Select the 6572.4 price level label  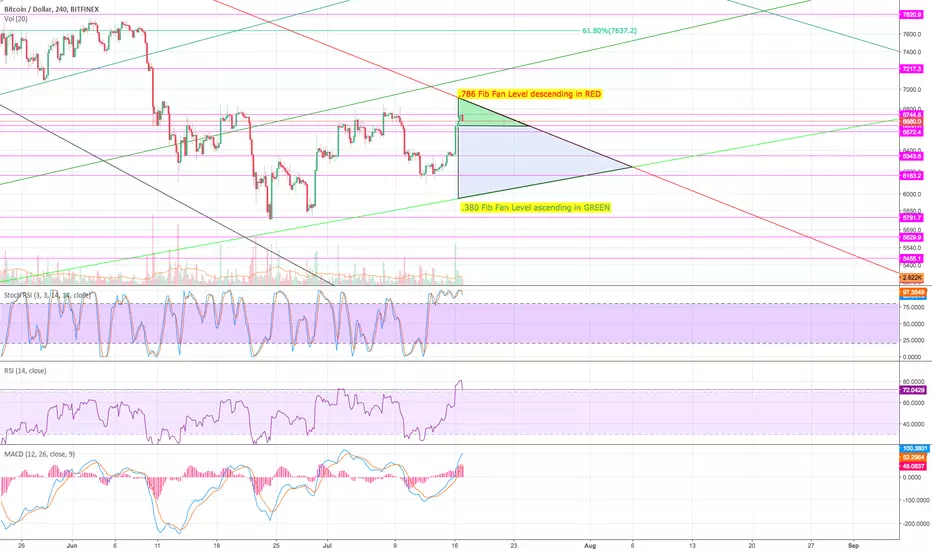[911, 132]
